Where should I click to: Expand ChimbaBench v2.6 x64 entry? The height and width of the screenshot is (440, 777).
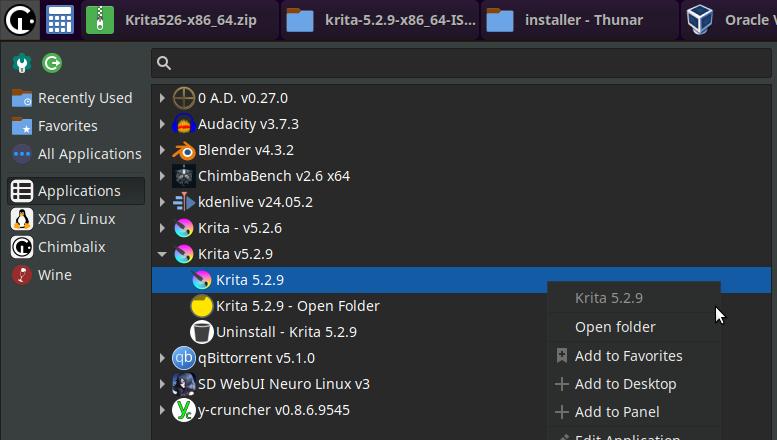pyautogui.click(x=162, y=176)
